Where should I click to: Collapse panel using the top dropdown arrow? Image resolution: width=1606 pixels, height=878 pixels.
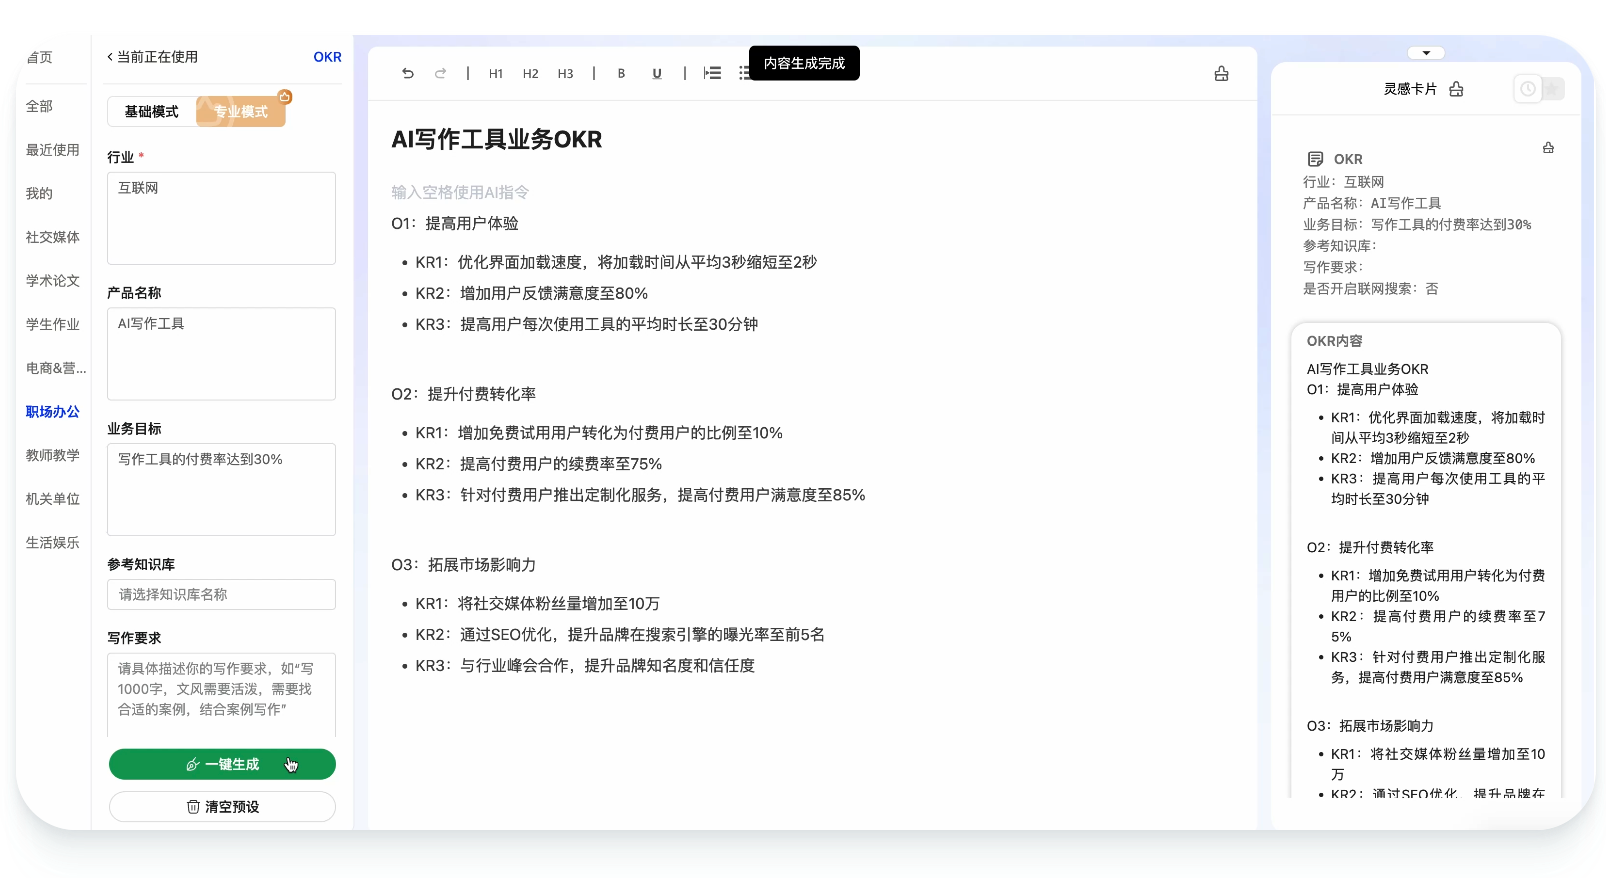(1426, 53)
